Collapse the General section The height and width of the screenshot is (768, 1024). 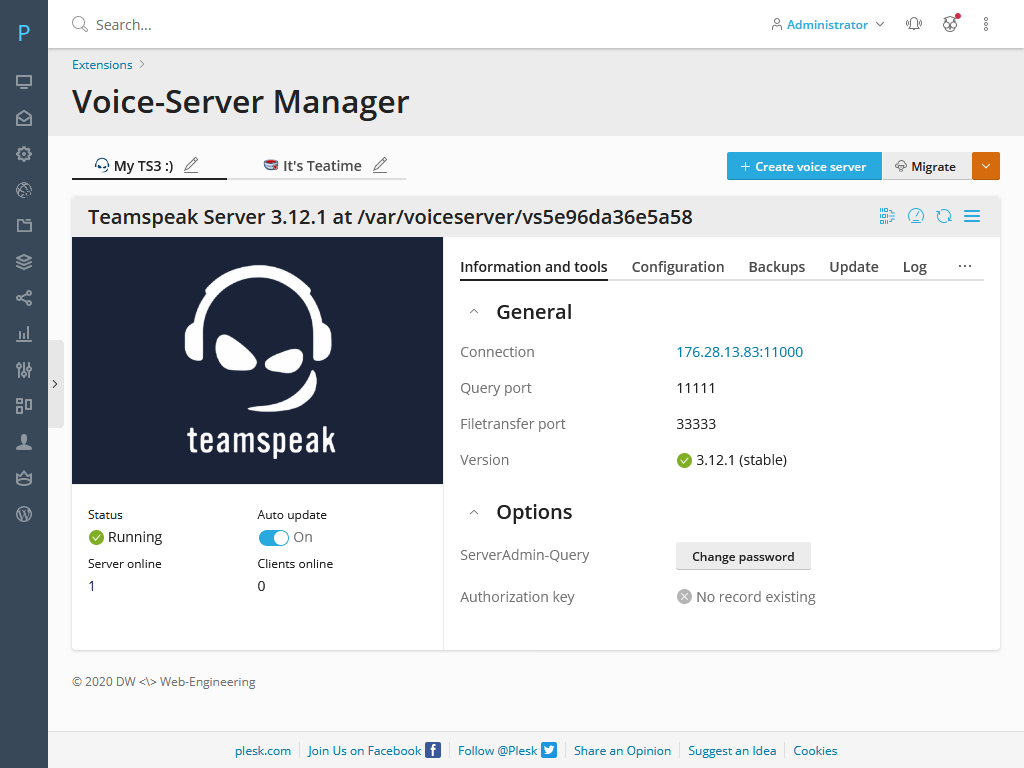[x=473, y=311]
